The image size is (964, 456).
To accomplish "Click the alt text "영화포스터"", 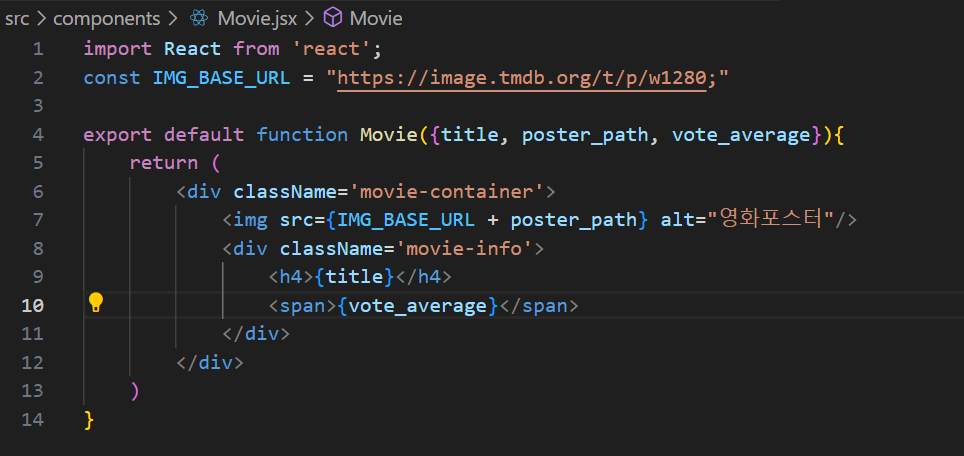I will click(x=770, y=219).
